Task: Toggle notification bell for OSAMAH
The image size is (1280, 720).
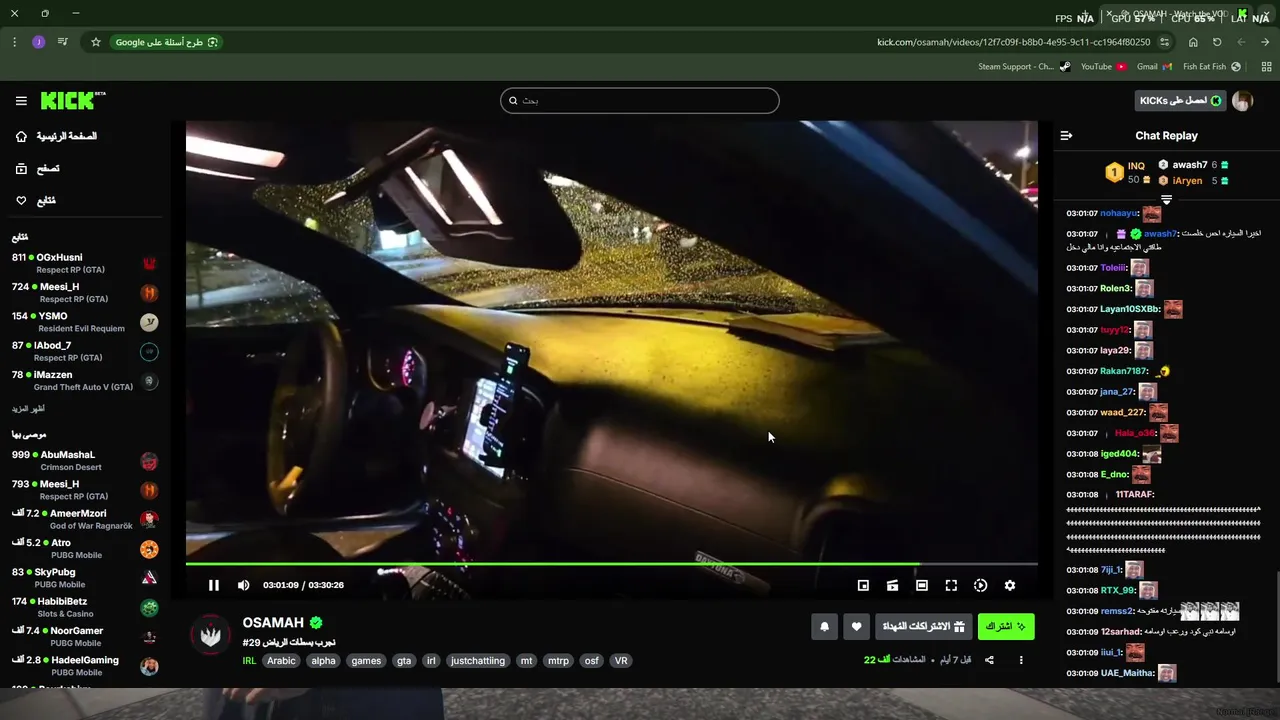Action: 824,627
